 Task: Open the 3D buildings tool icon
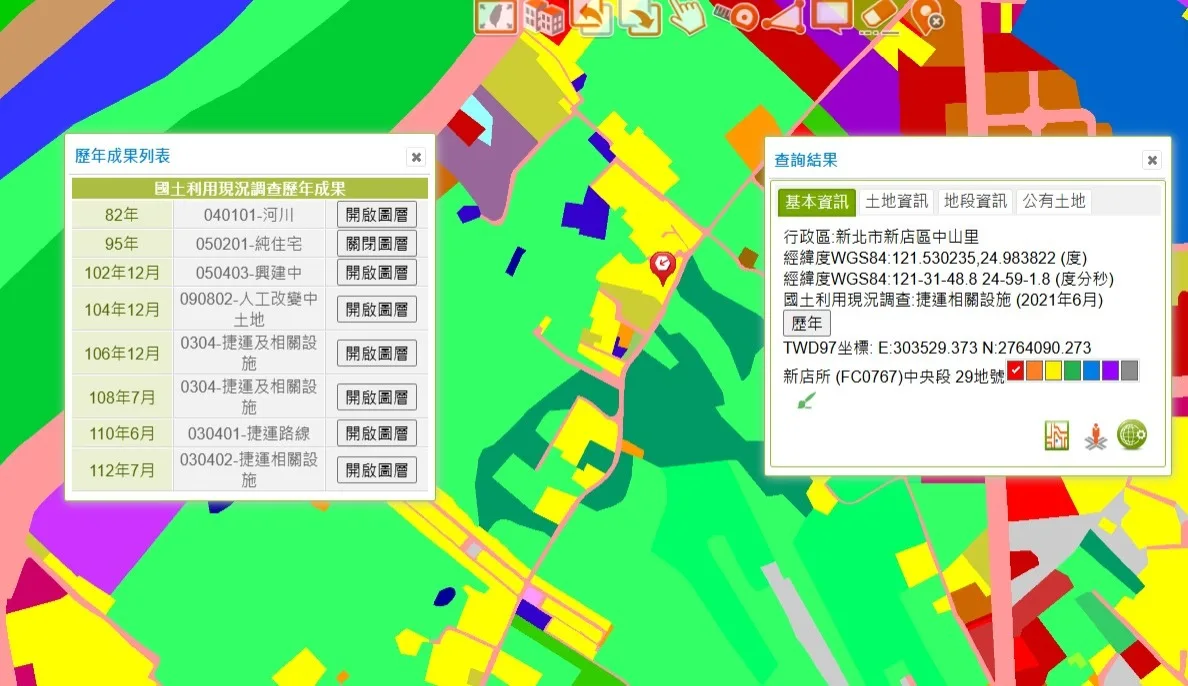click(x=544, y=17)
